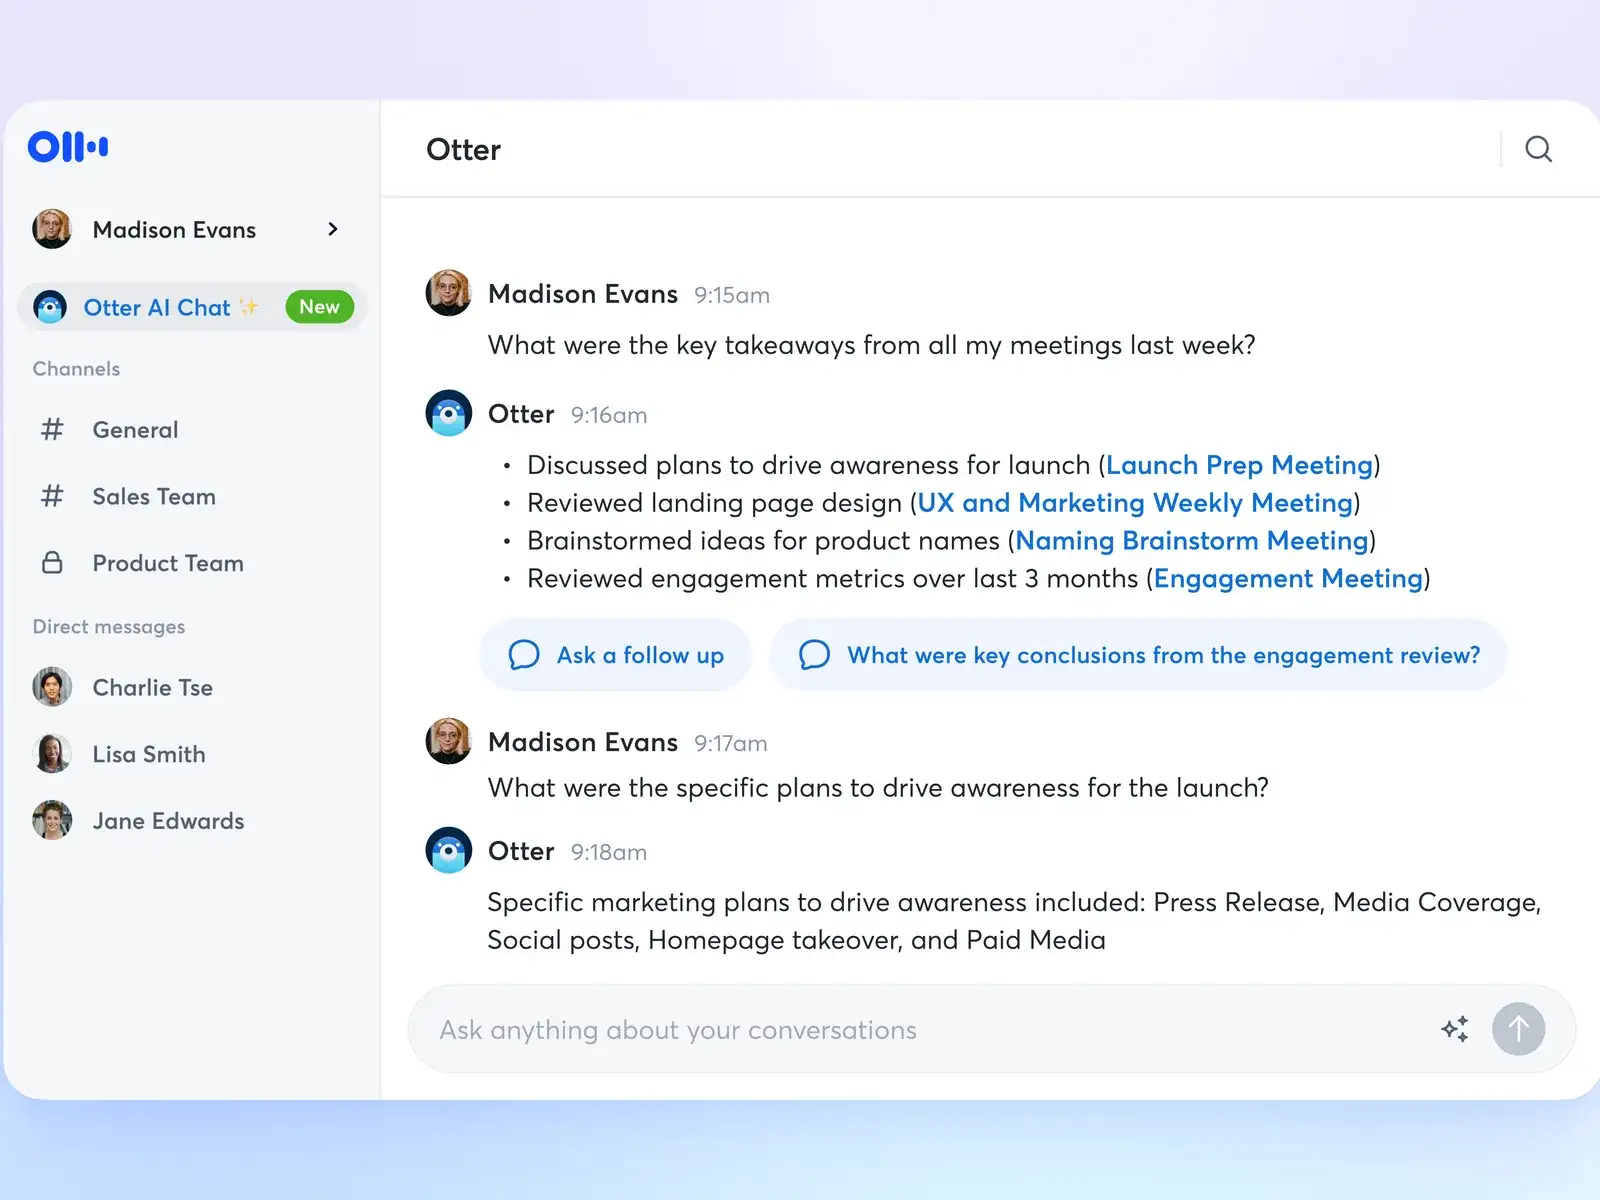Click the green New badge
Screen dimensions: 1600x1200
coord(320,307)
